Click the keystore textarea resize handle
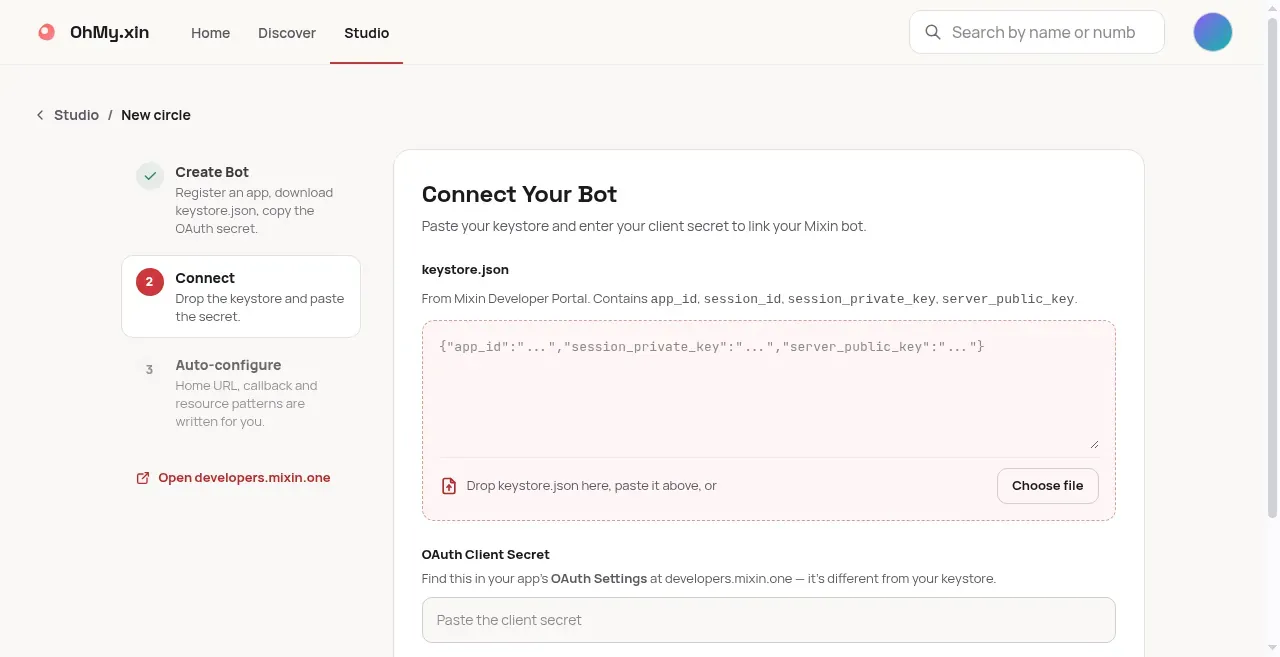 point(1093,445)
